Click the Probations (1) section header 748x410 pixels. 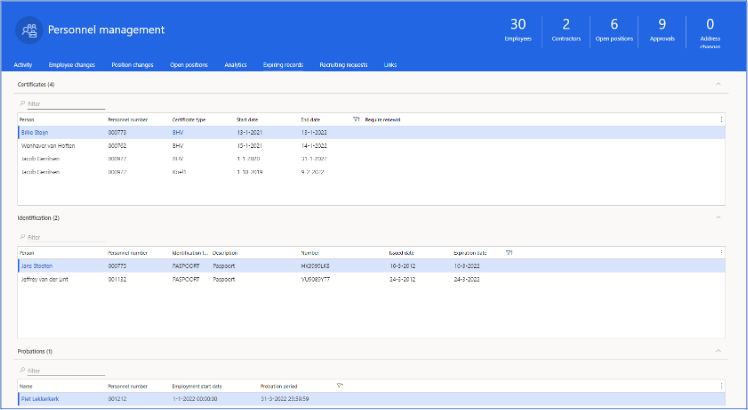point(35,351)
